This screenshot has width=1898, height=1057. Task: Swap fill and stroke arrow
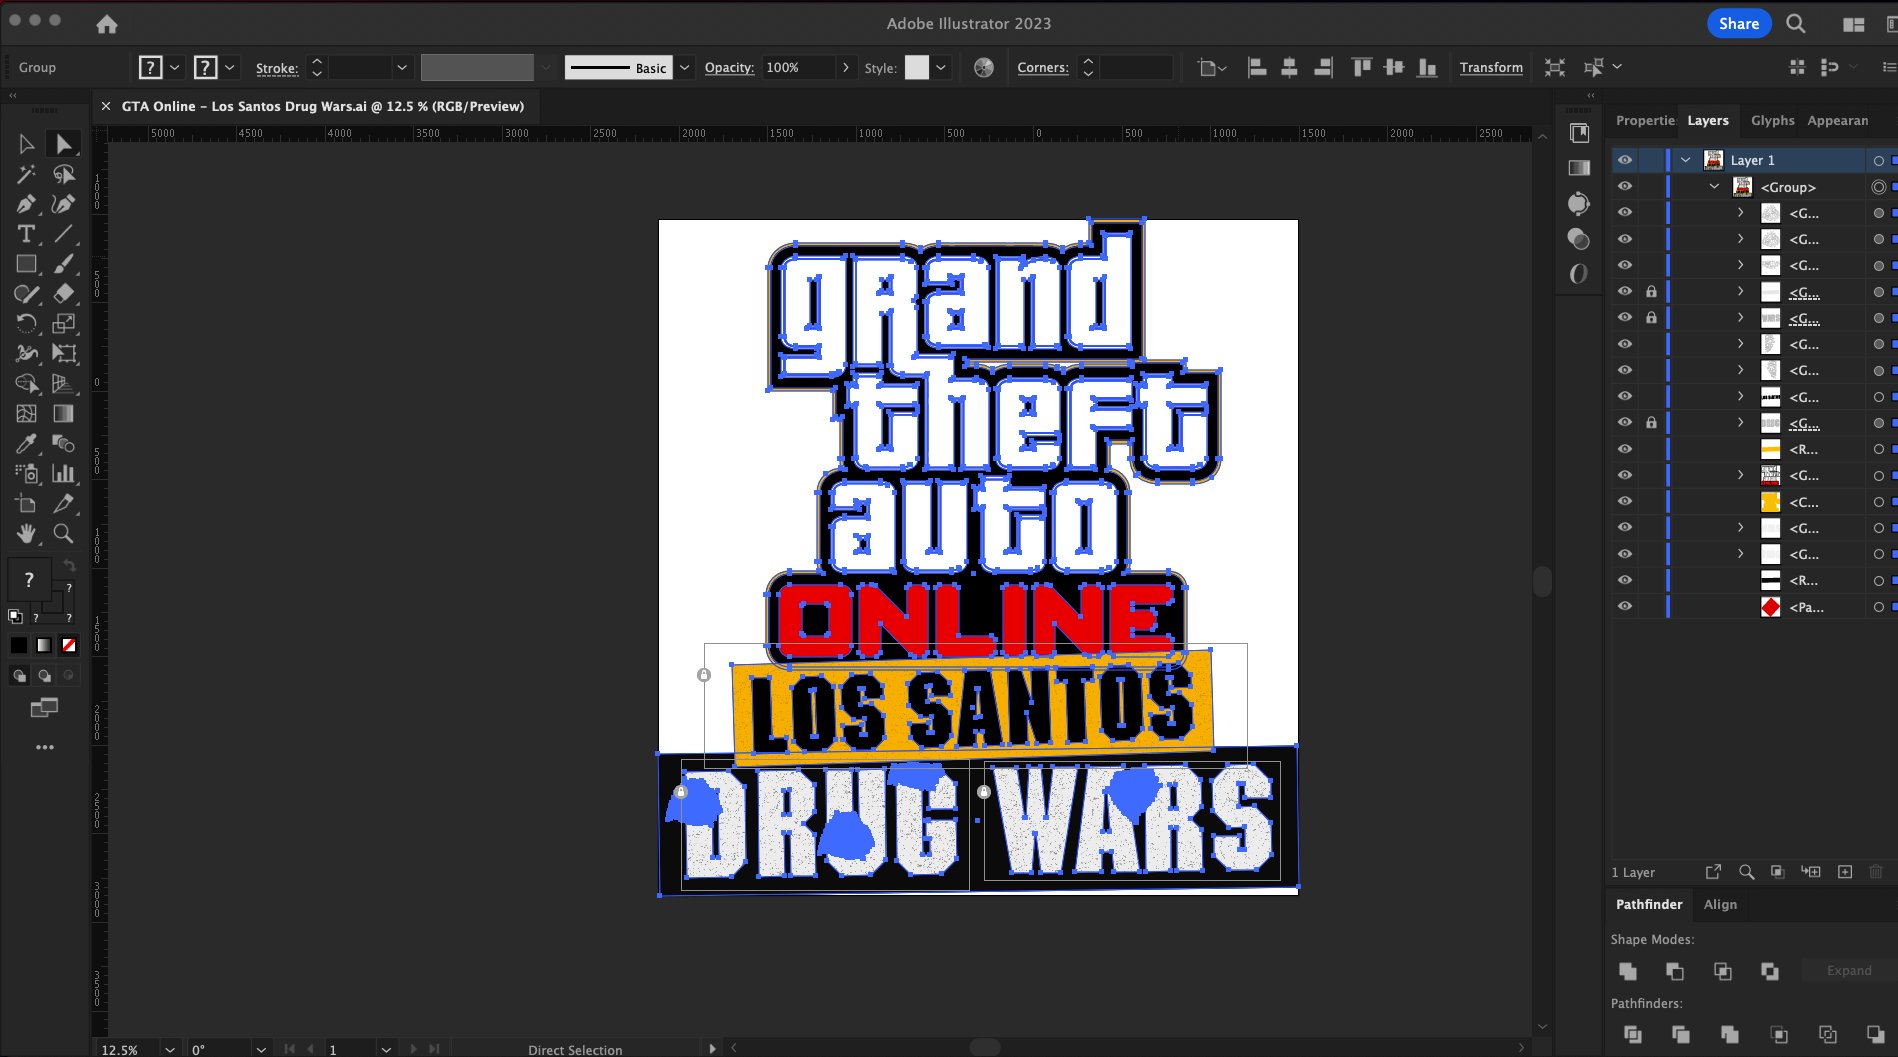[x=69, y=566]
